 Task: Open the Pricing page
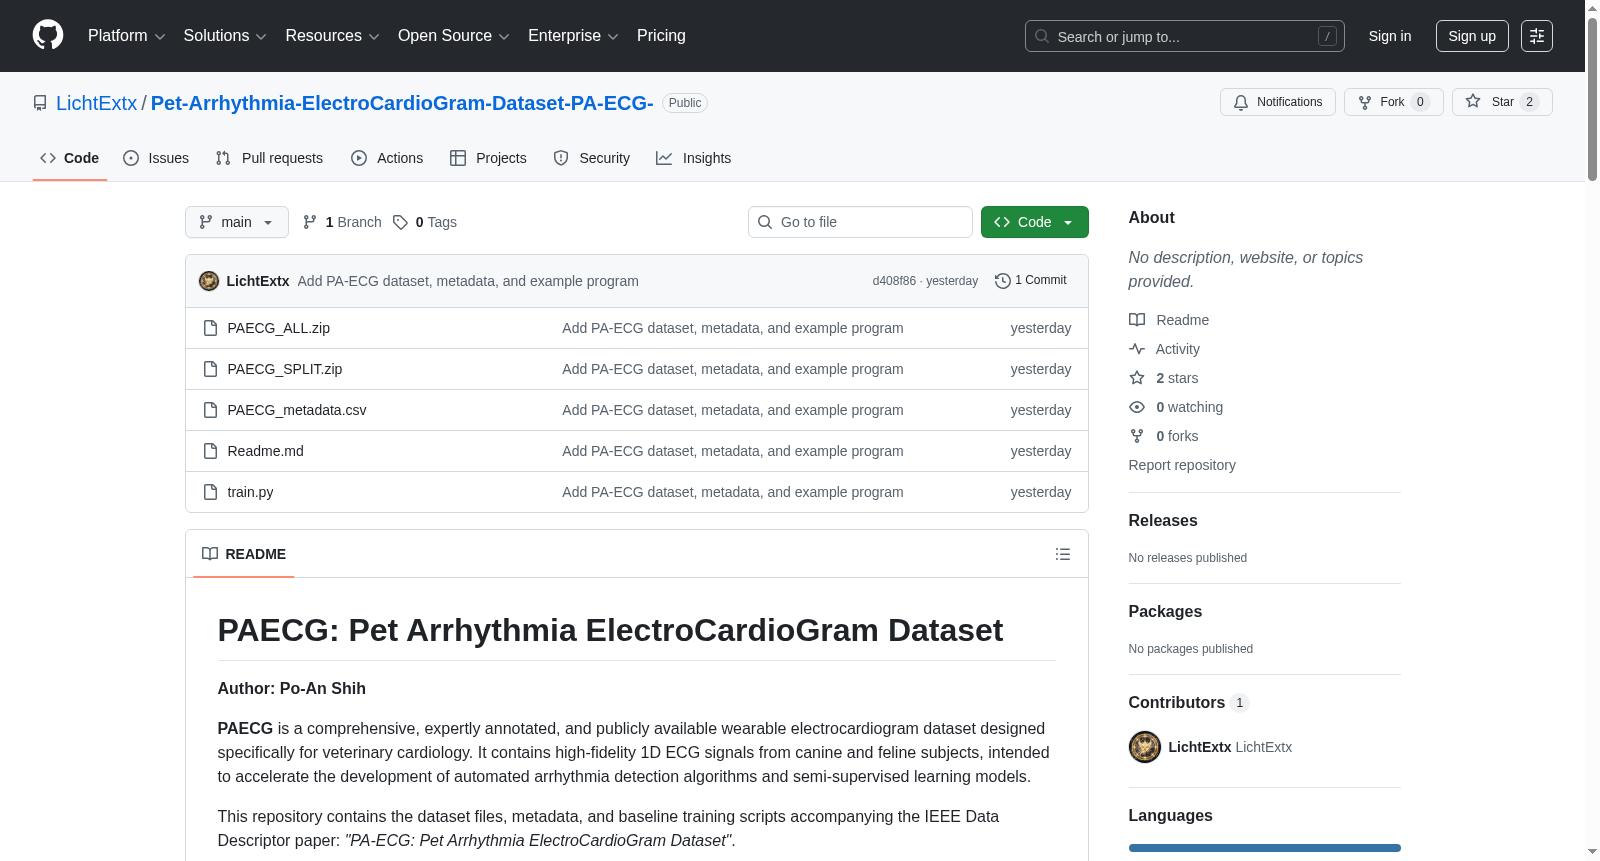click(661, 36)
